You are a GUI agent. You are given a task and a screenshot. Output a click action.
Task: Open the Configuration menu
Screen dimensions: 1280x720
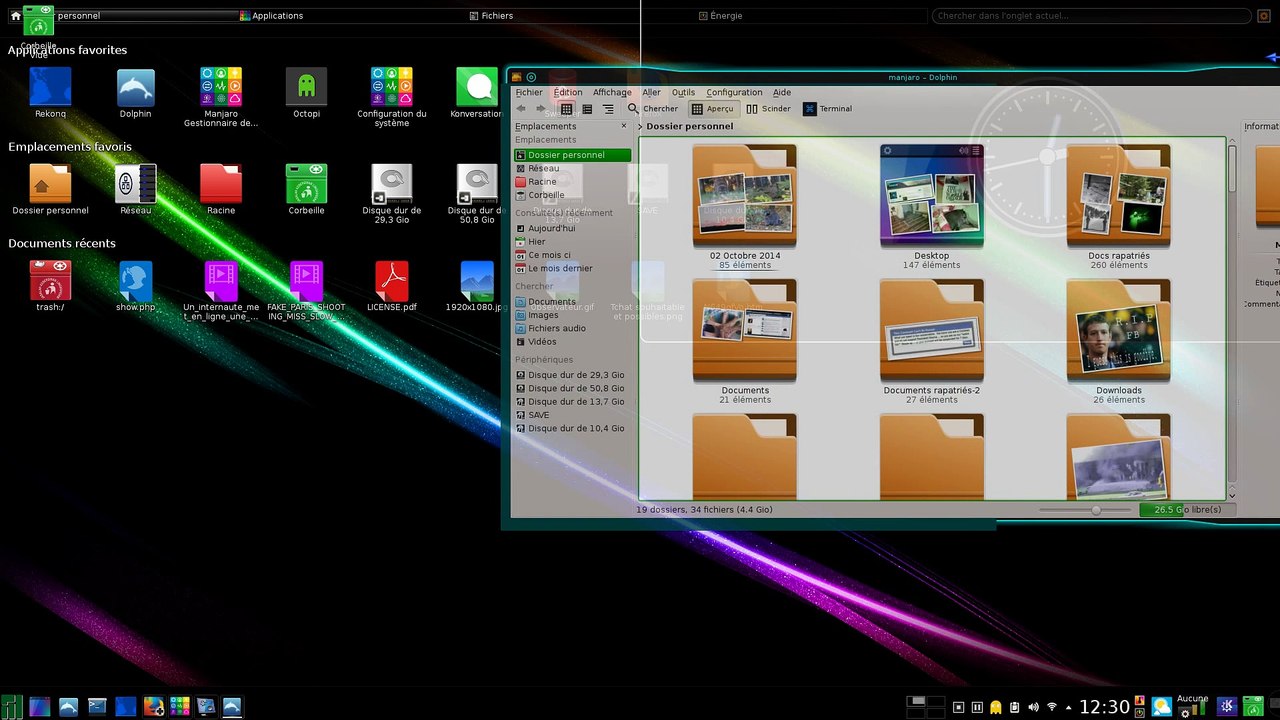point(734,92)
